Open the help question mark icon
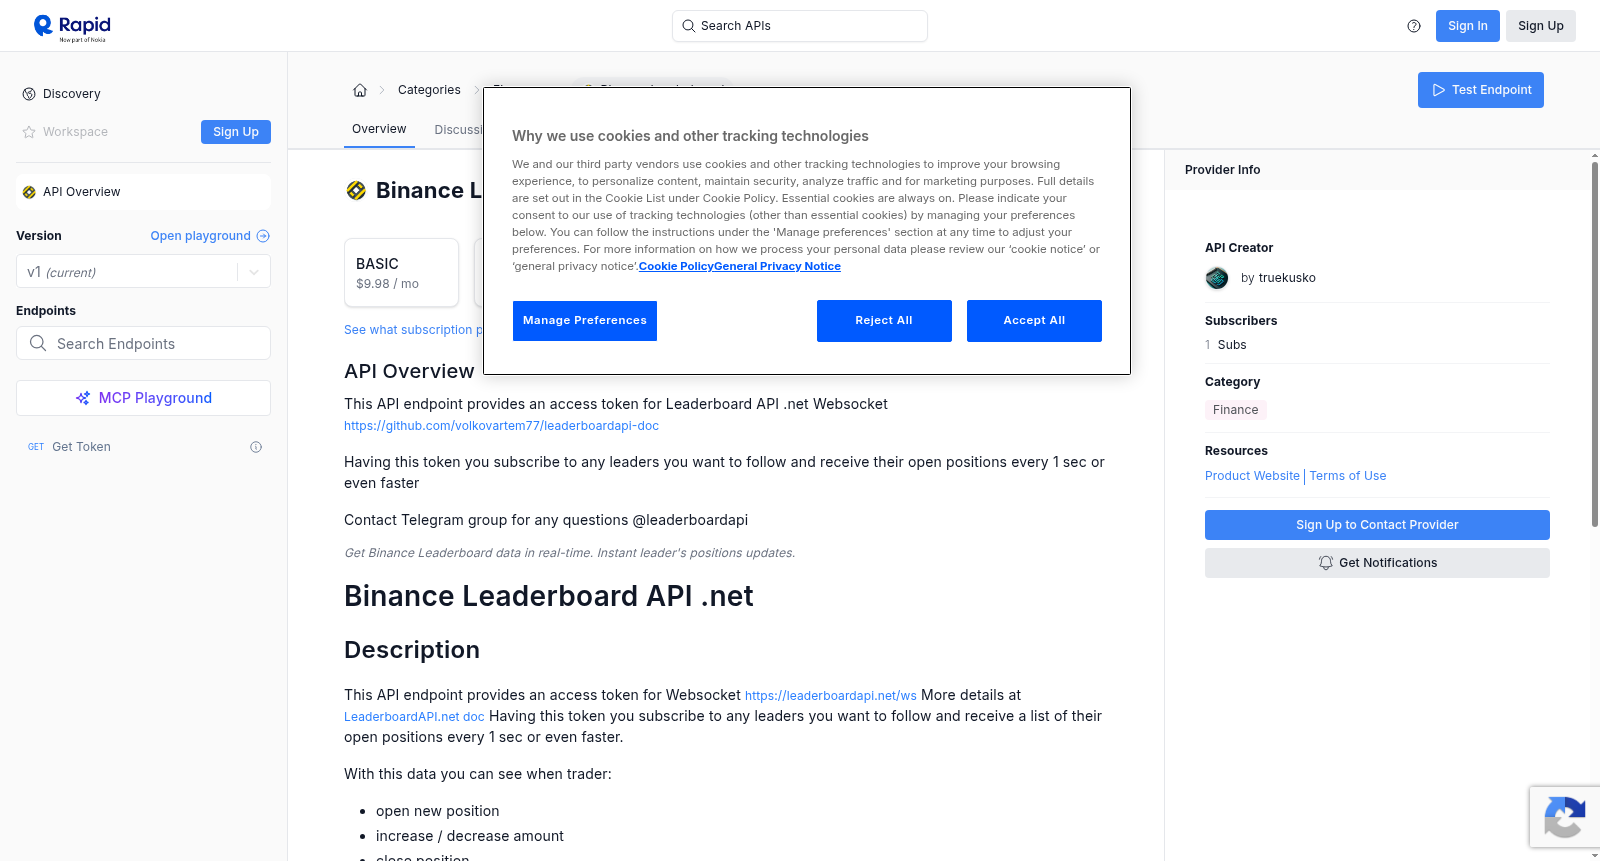1600x861 pixels. click(1414, 26)
